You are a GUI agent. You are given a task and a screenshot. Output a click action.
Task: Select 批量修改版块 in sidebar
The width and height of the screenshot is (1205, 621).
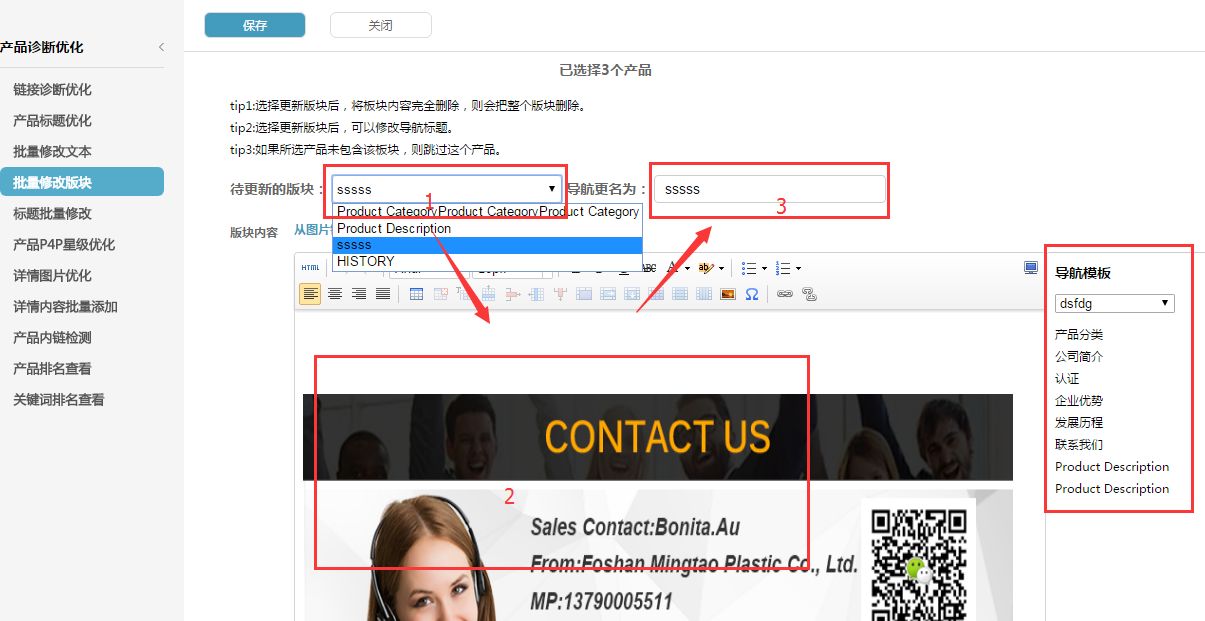point(82,182)
